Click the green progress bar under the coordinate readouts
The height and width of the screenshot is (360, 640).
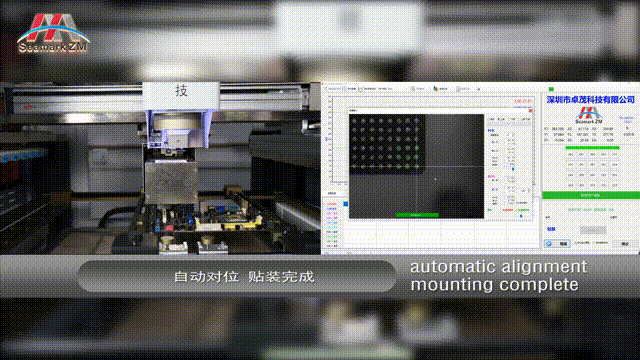[x=592, y=148]
